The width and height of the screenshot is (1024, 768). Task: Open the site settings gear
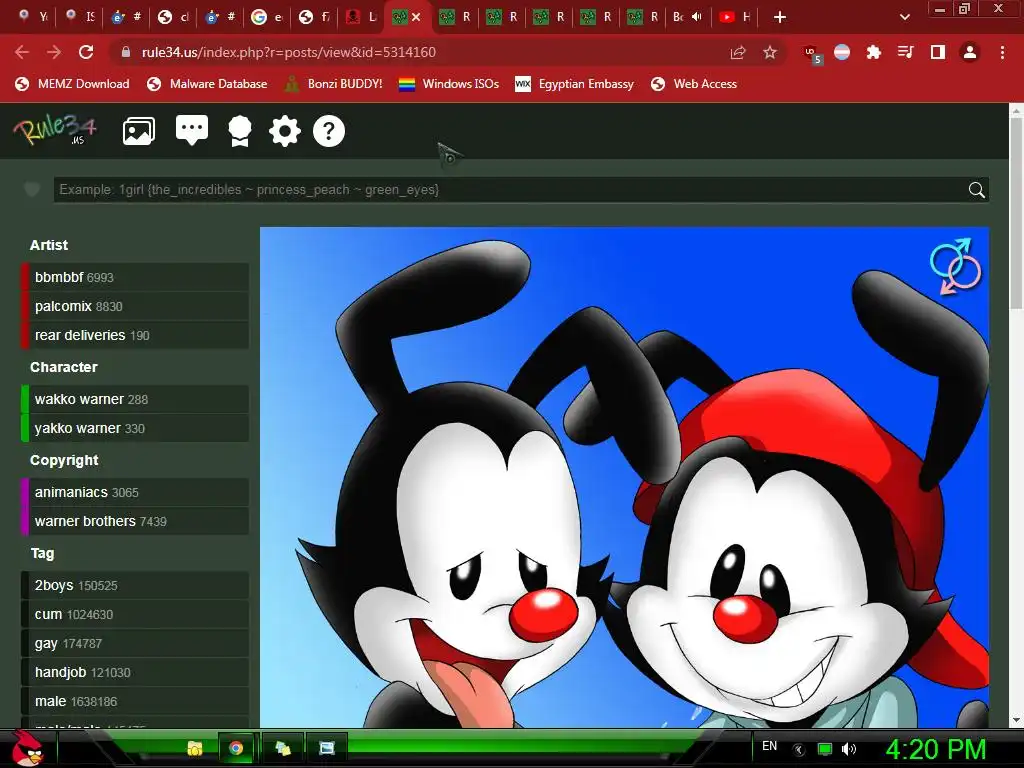pyautogui.click(x=285, y=131)
